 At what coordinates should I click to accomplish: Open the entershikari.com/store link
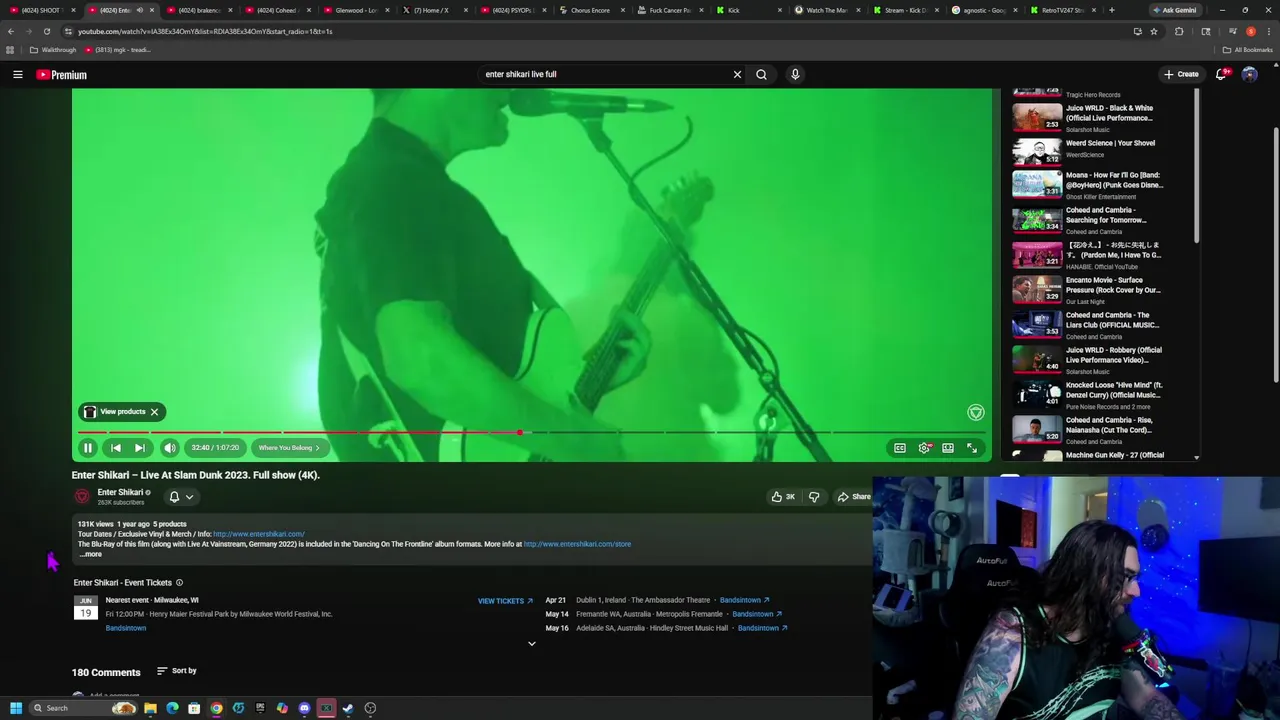(577, 544)
